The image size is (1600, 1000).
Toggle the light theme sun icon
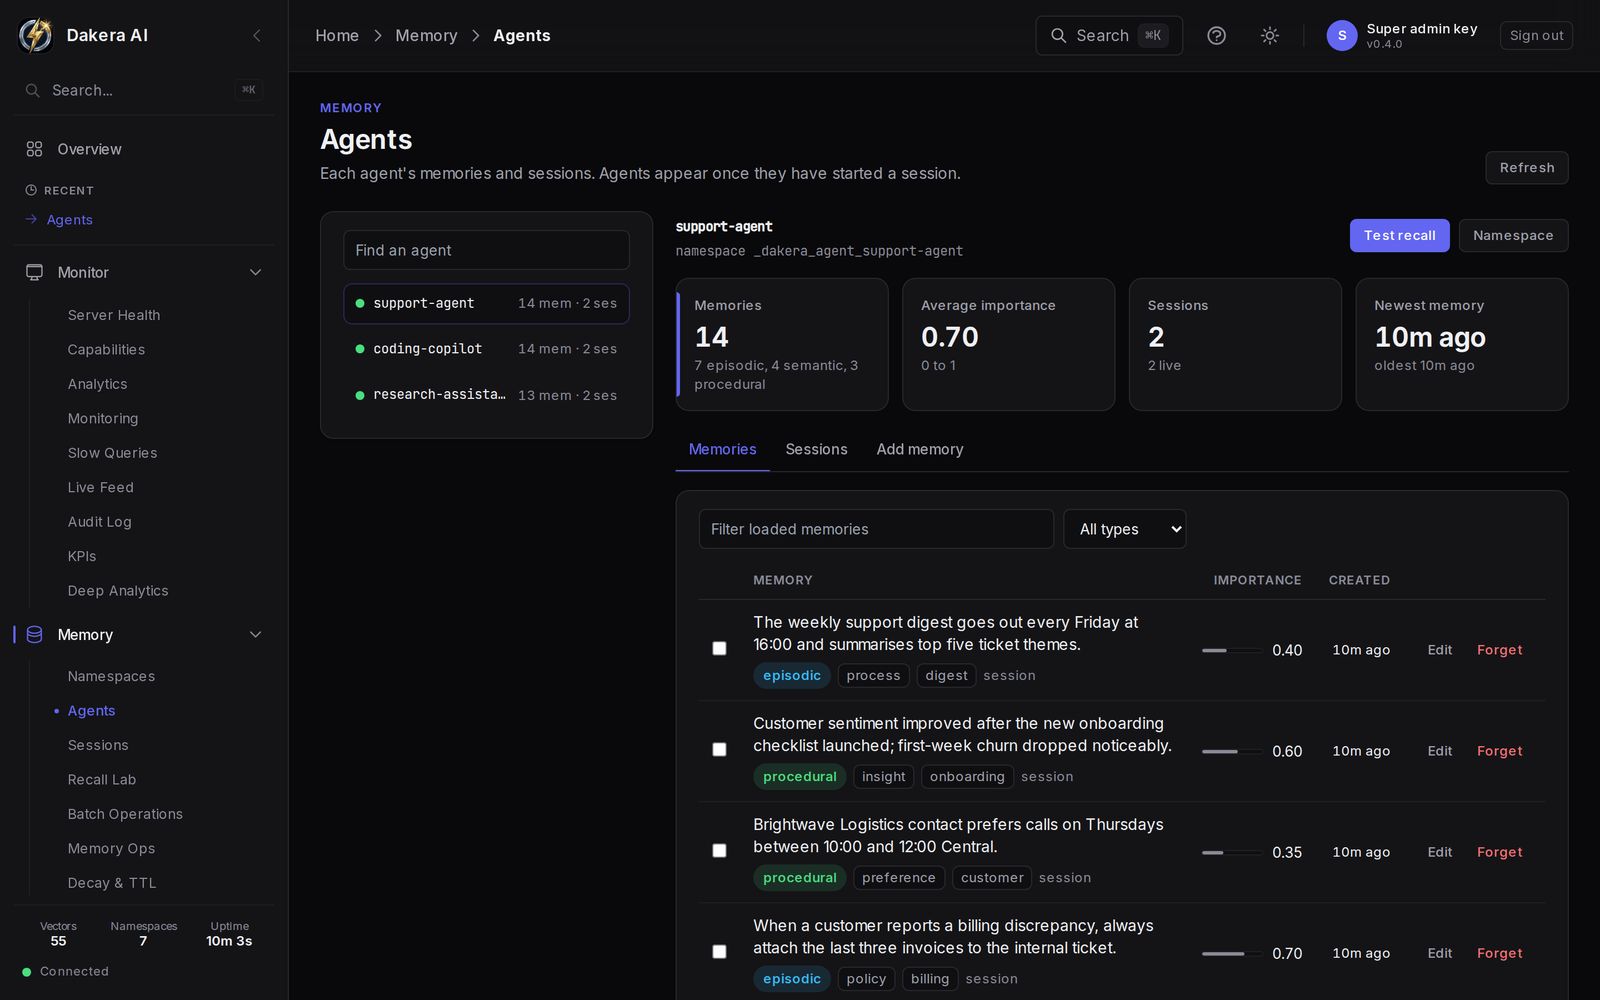point(1269,35)
